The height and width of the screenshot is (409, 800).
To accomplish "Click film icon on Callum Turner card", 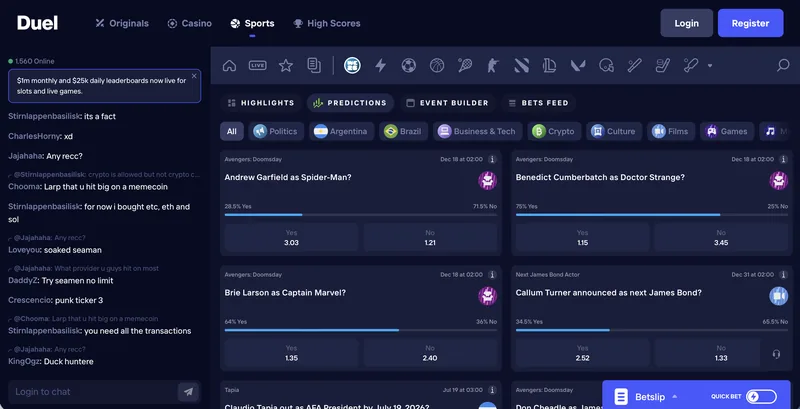I will [779, 296].
